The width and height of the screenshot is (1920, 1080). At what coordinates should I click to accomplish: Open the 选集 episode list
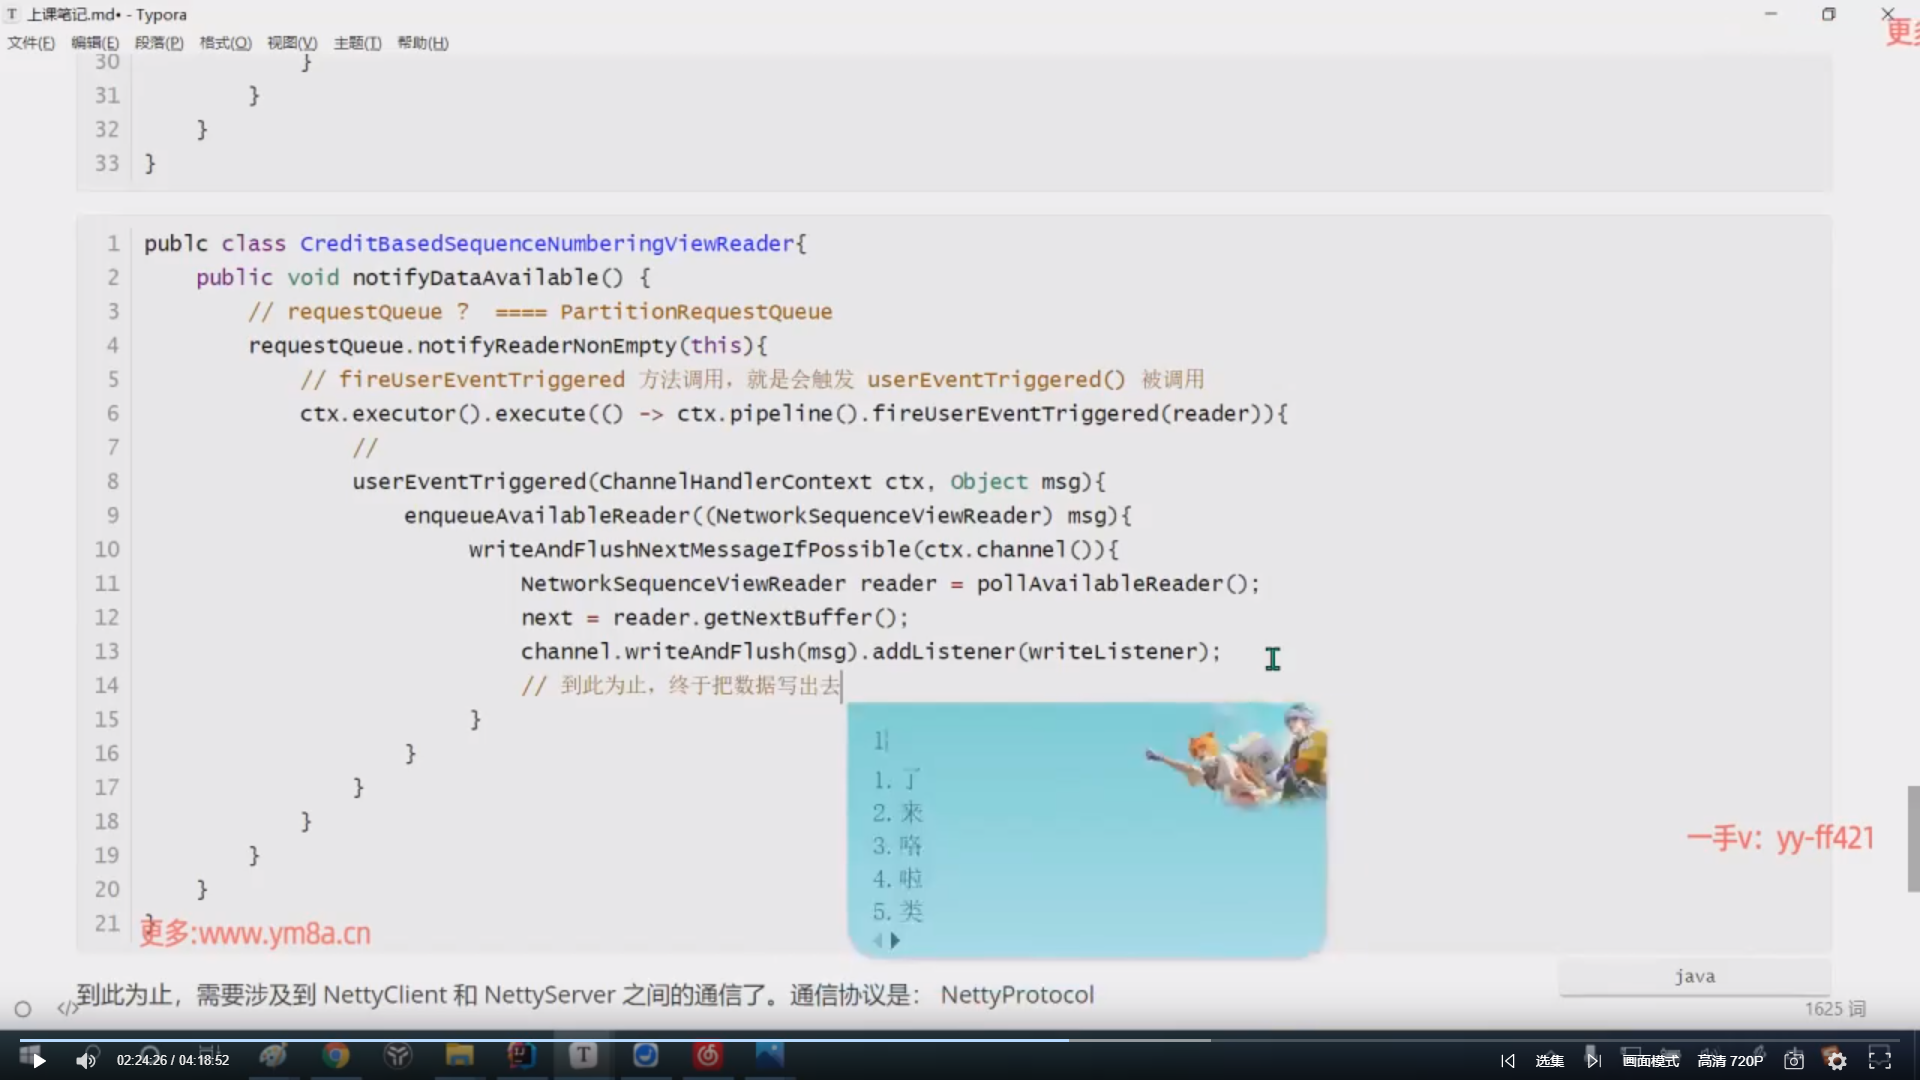click(1549, 1061)
